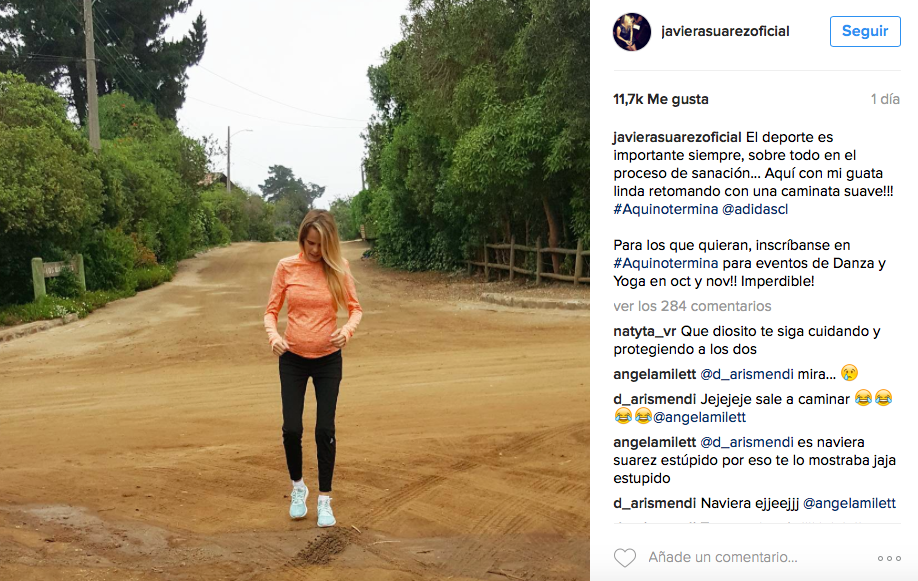Open the @adidascl mention

point(755,209)
